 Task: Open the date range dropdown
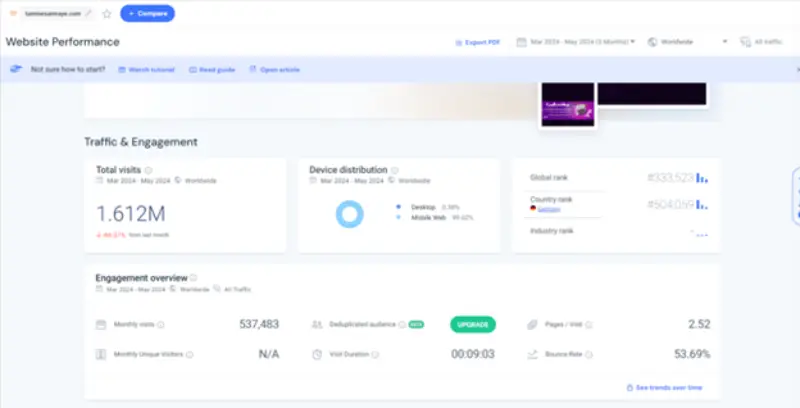tap(576, 42)
